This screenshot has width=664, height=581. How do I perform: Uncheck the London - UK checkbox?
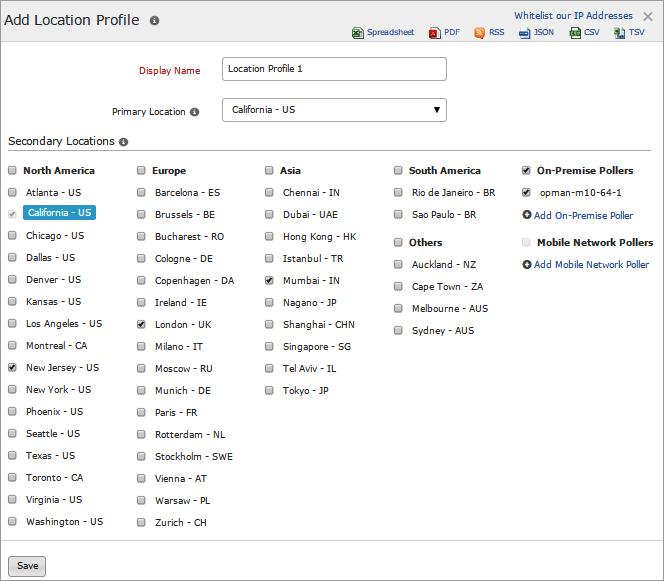142,324
